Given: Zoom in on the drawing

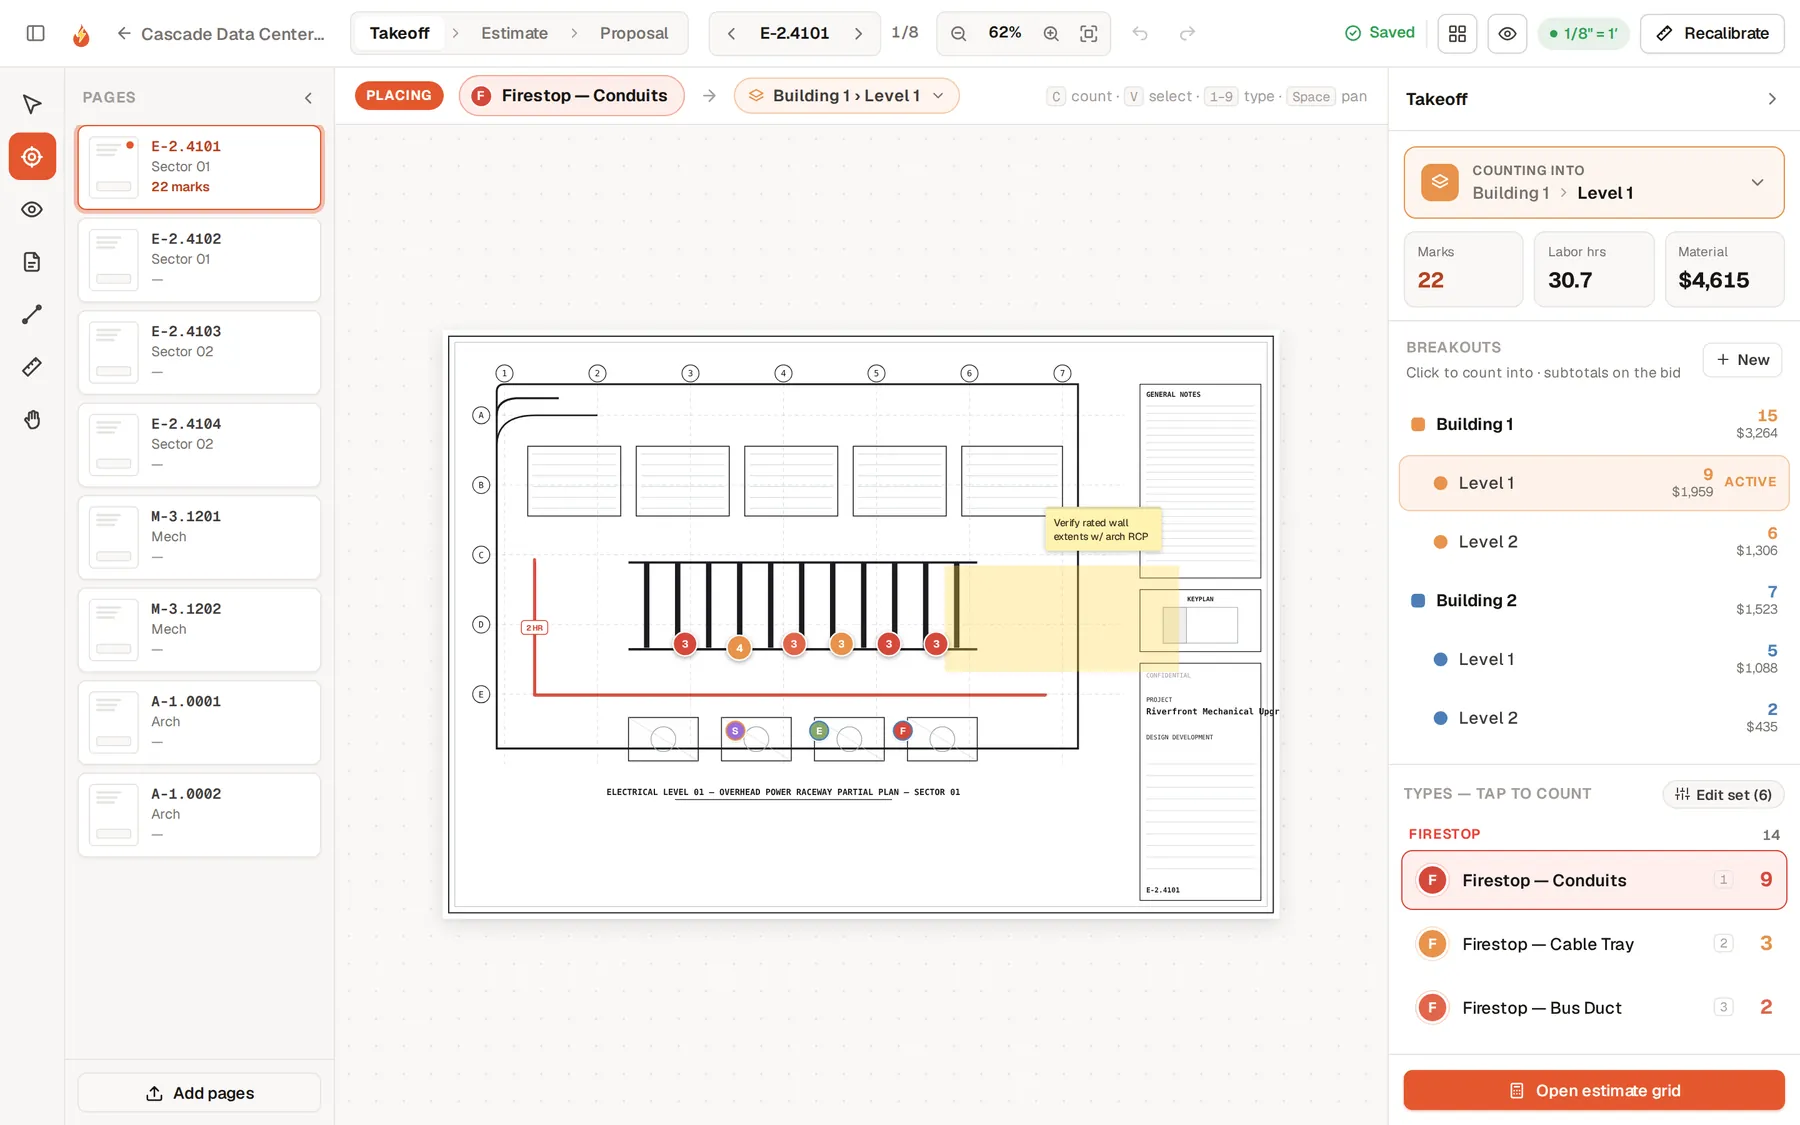Looking at the screenshot, I should point(1051,33).
